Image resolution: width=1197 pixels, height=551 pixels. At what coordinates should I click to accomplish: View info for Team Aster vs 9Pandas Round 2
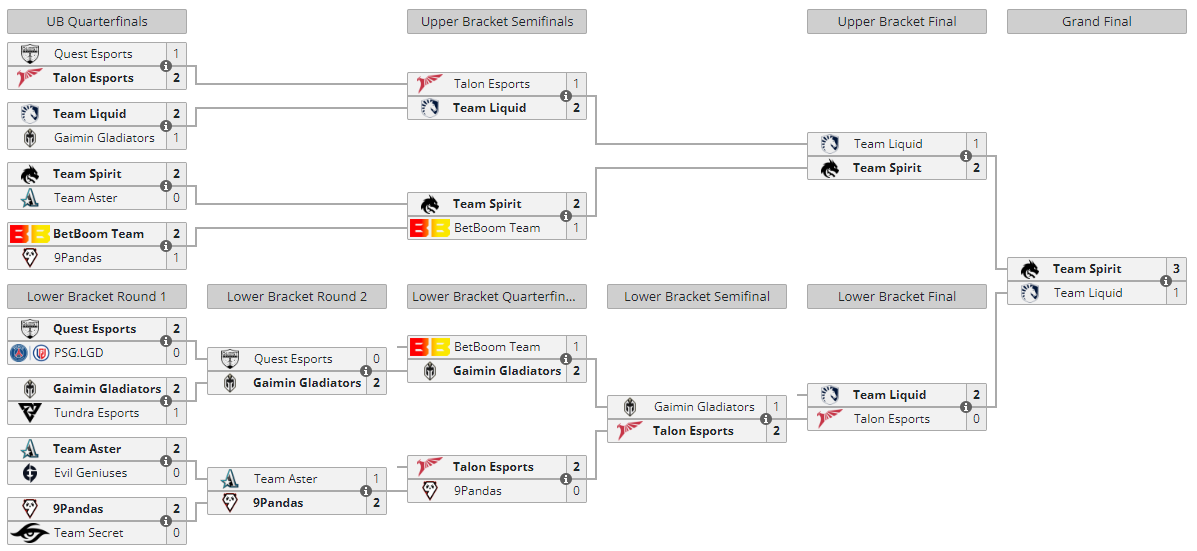click(366, 491)
